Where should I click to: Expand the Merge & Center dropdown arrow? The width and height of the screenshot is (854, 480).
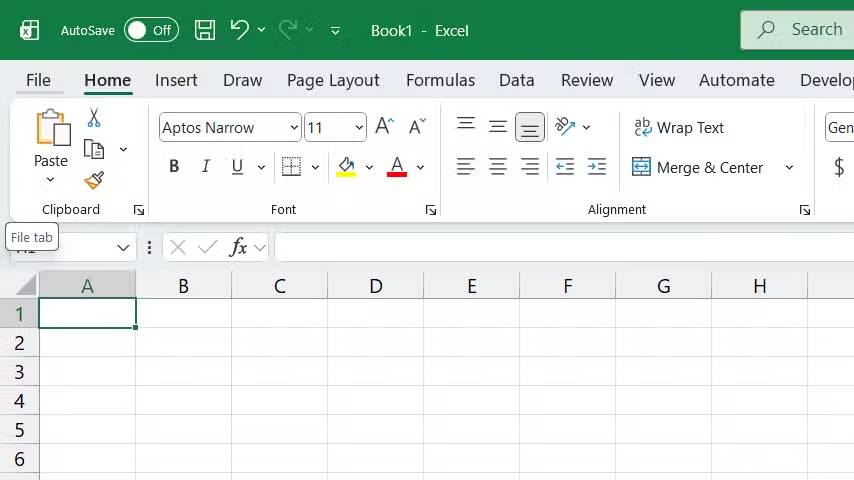[x=789, y=167]
